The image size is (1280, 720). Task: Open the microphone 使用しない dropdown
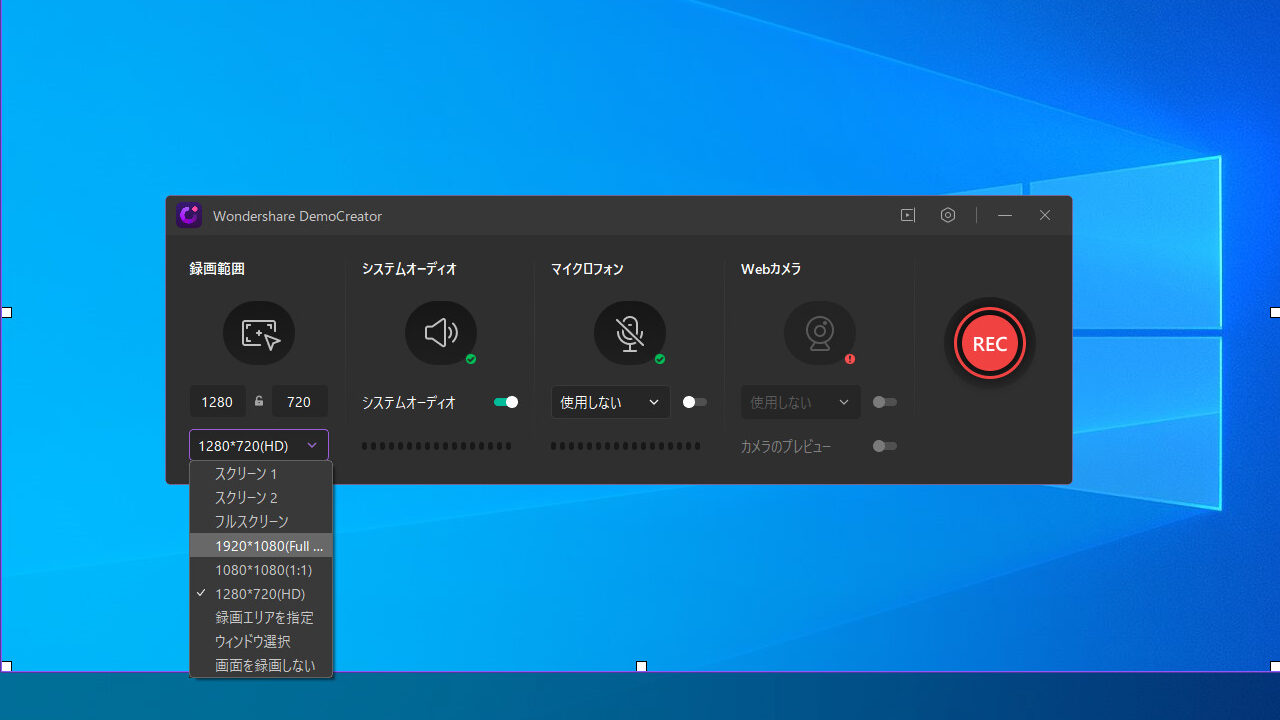611,402
